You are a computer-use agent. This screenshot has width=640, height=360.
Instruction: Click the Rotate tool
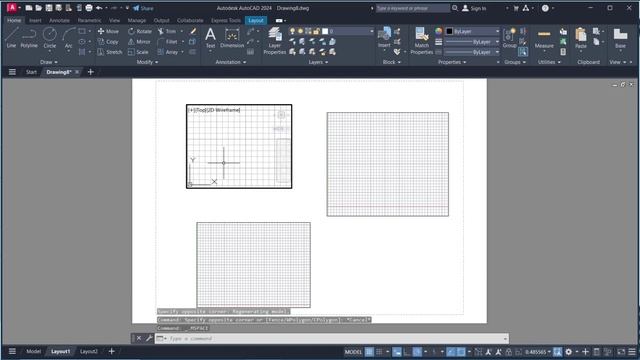[140, 31]
